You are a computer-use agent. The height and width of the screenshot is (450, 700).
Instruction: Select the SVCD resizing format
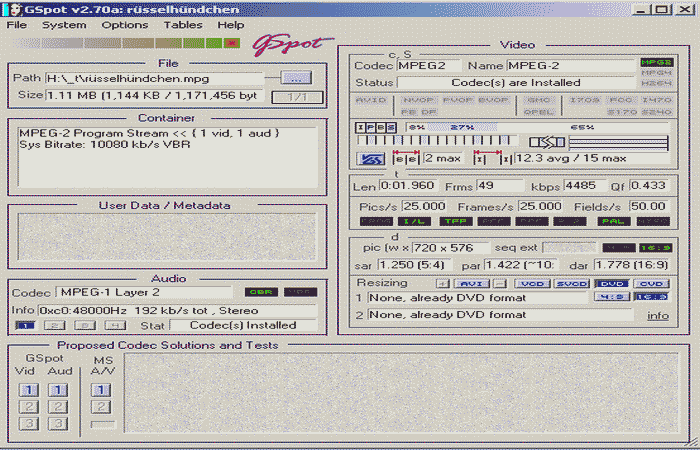[573, 284]
